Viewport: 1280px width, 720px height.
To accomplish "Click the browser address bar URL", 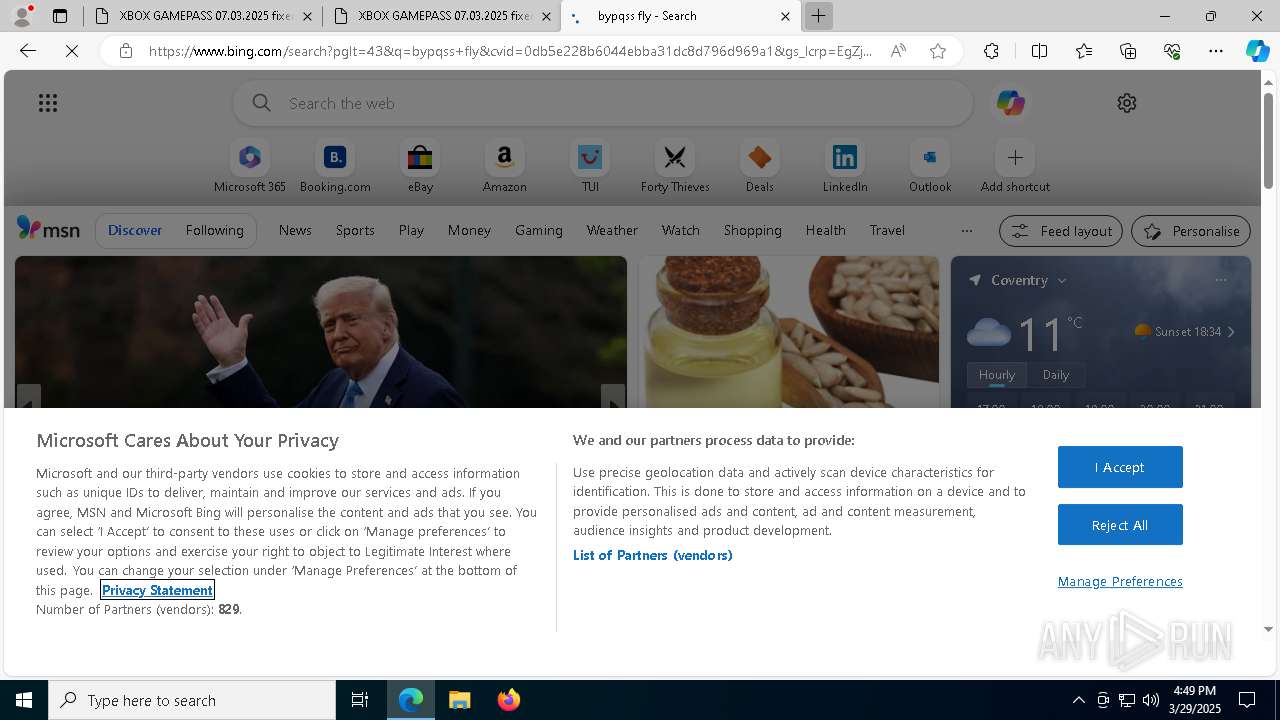I will [510, 51].
